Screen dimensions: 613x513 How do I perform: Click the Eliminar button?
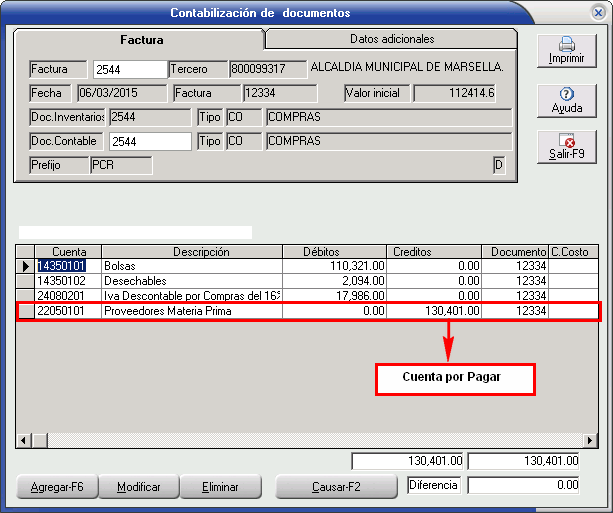click(x=220, y=486)
